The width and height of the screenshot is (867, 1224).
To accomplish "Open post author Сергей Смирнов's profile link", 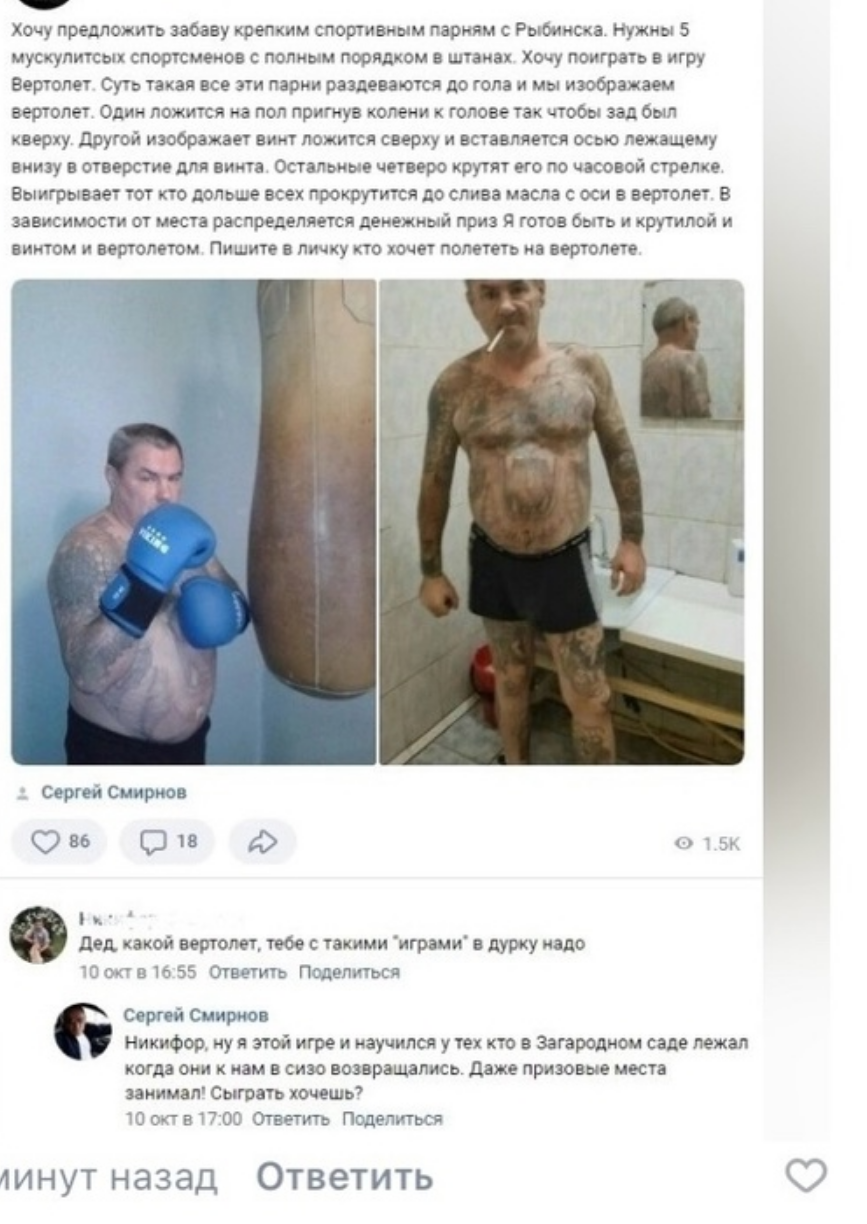I will pos(113,793).
